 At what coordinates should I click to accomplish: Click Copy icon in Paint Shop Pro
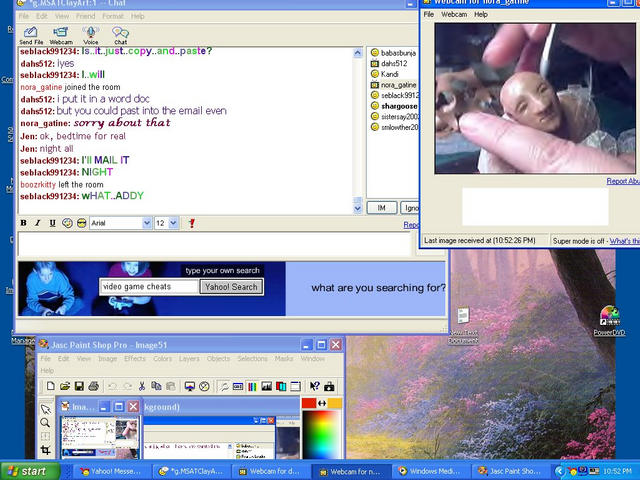click(x=156, y=386)
